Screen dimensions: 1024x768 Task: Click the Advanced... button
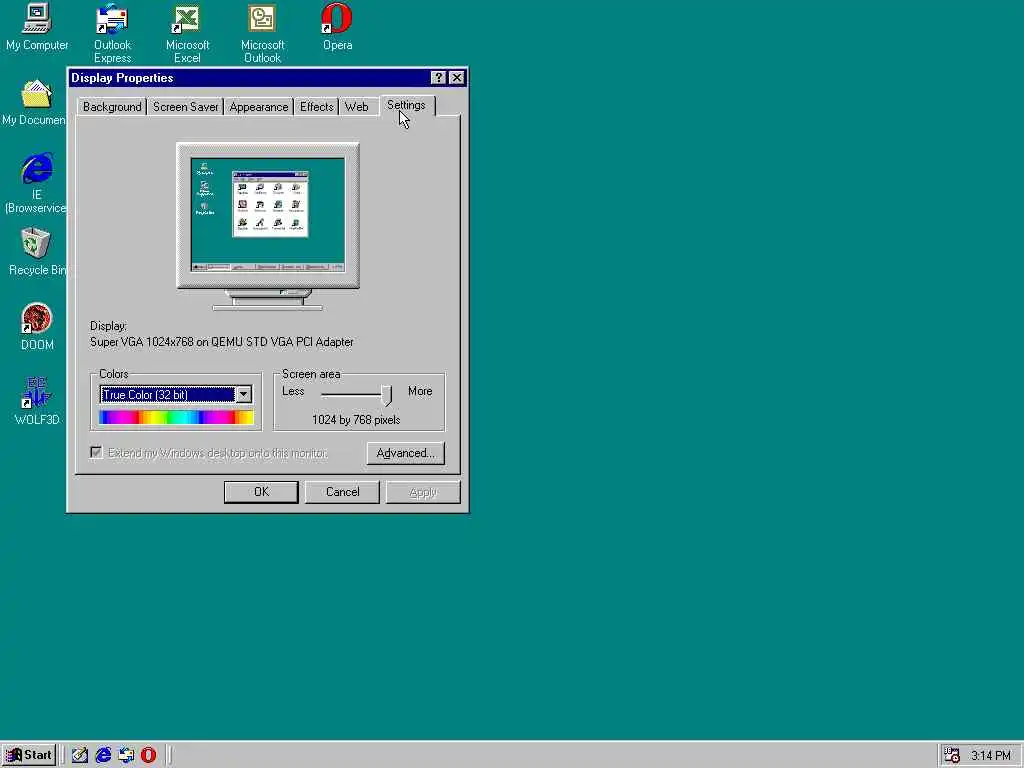click(406, 453)
